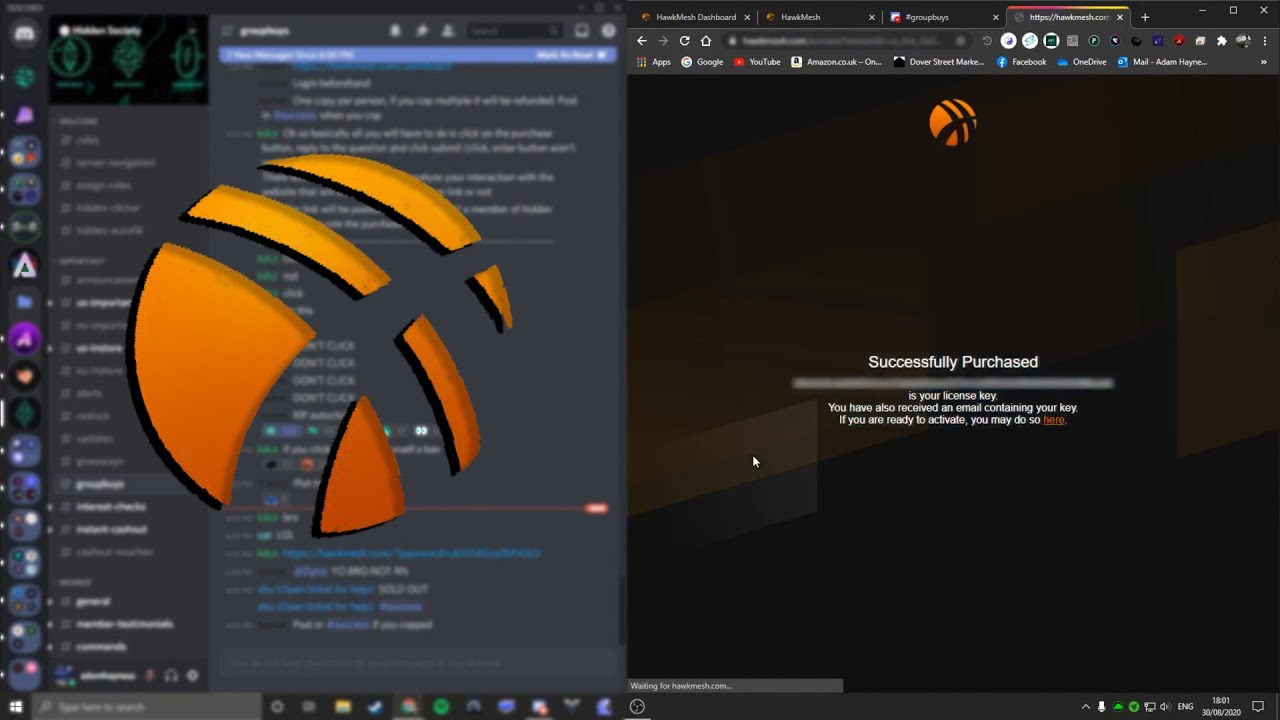Open Facebook bookmark
The image size is (1280, 720).
(1021, 62)
